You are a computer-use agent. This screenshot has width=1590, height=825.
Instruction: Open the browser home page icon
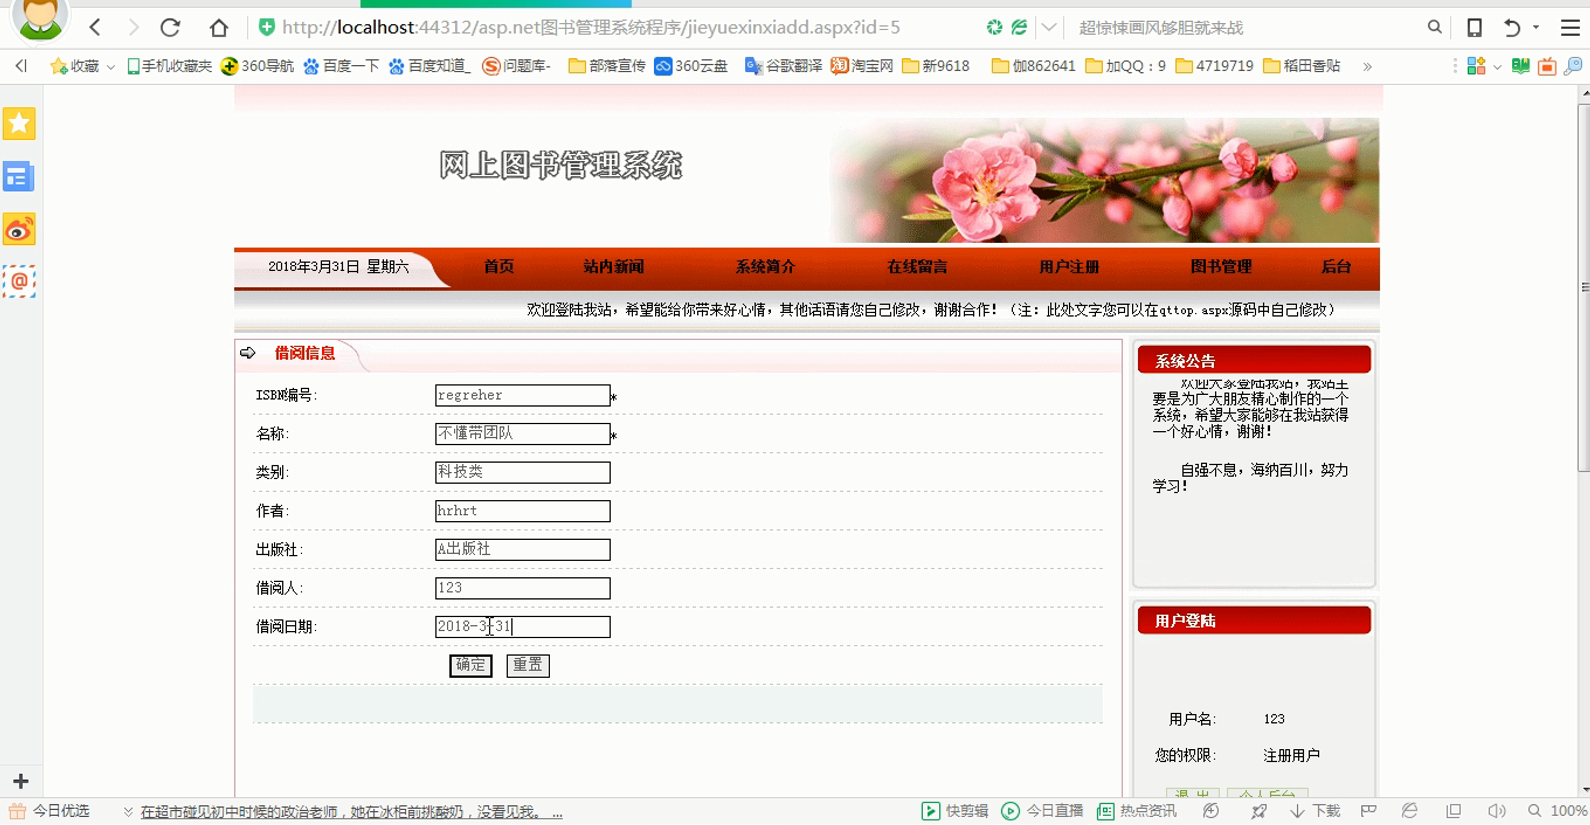coord(219,27)
